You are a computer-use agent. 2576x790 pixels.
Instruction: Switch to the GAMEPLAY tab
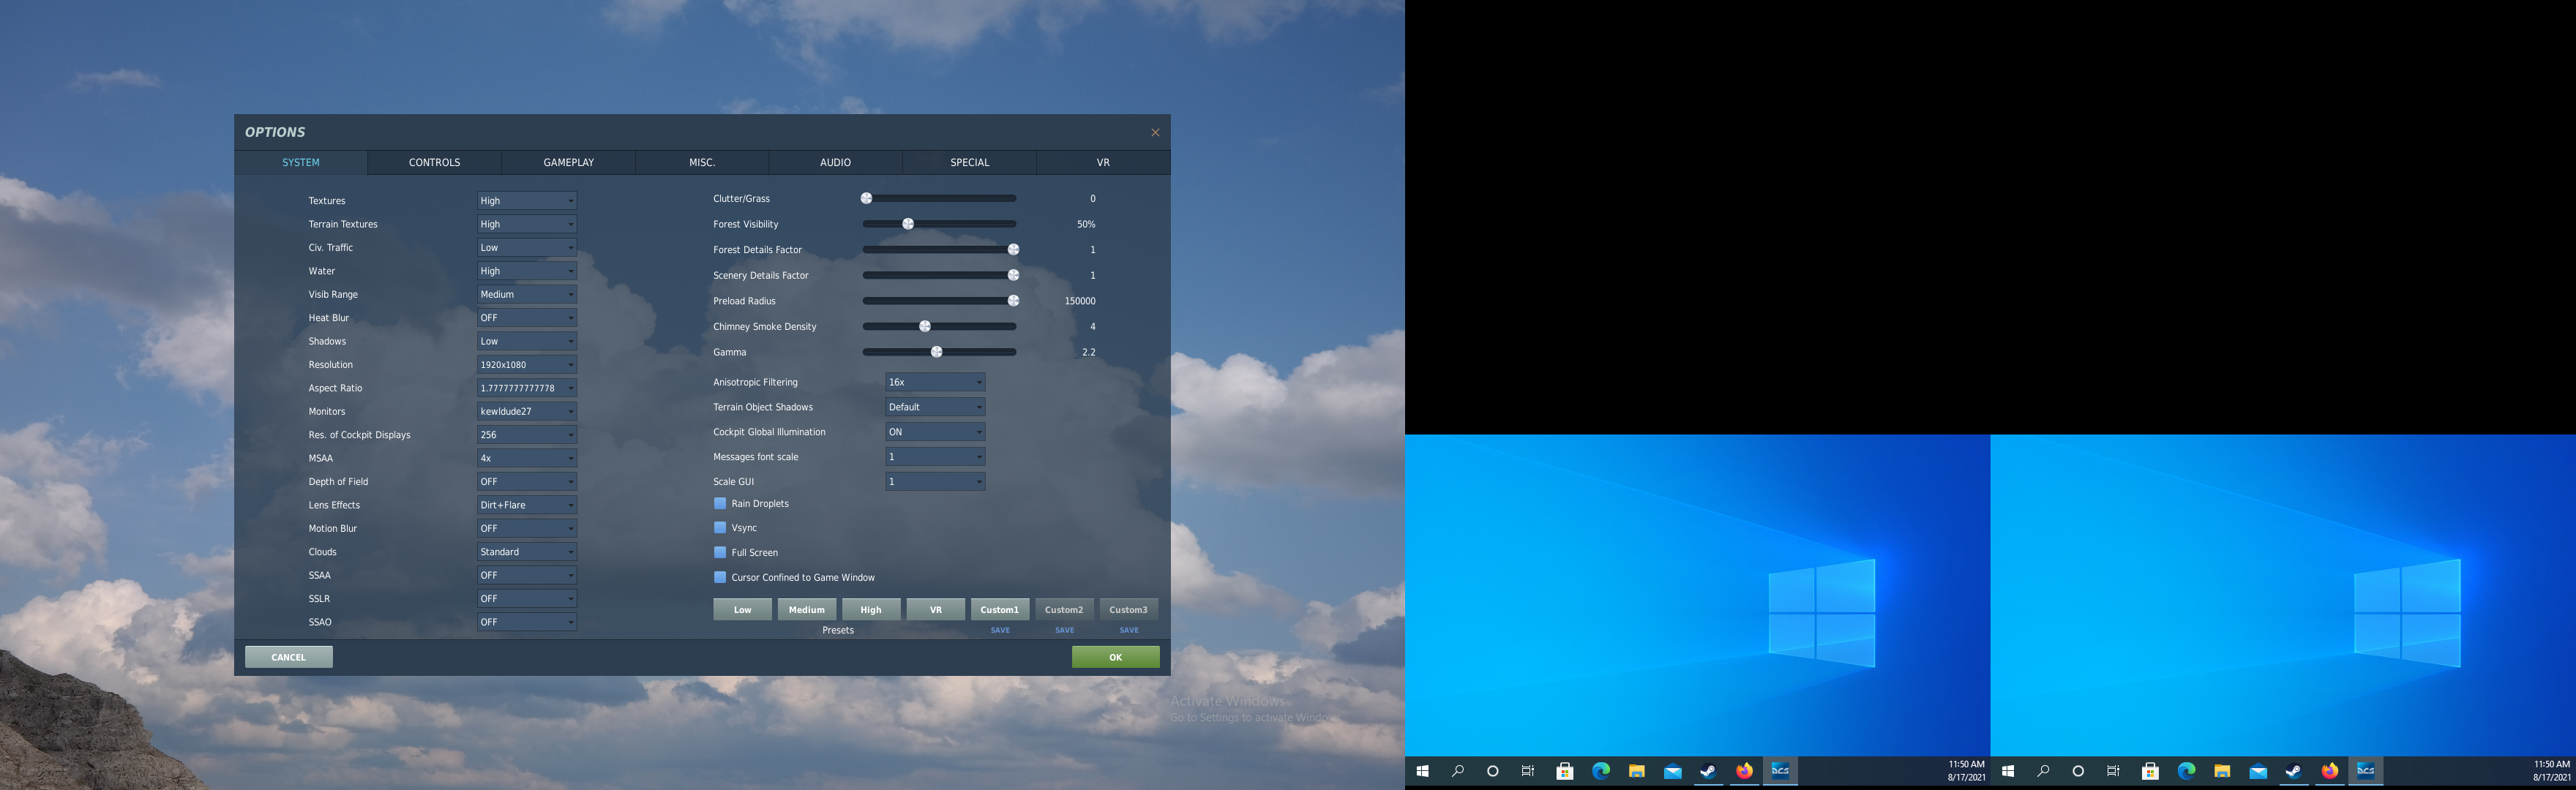[x=568, y=162]
